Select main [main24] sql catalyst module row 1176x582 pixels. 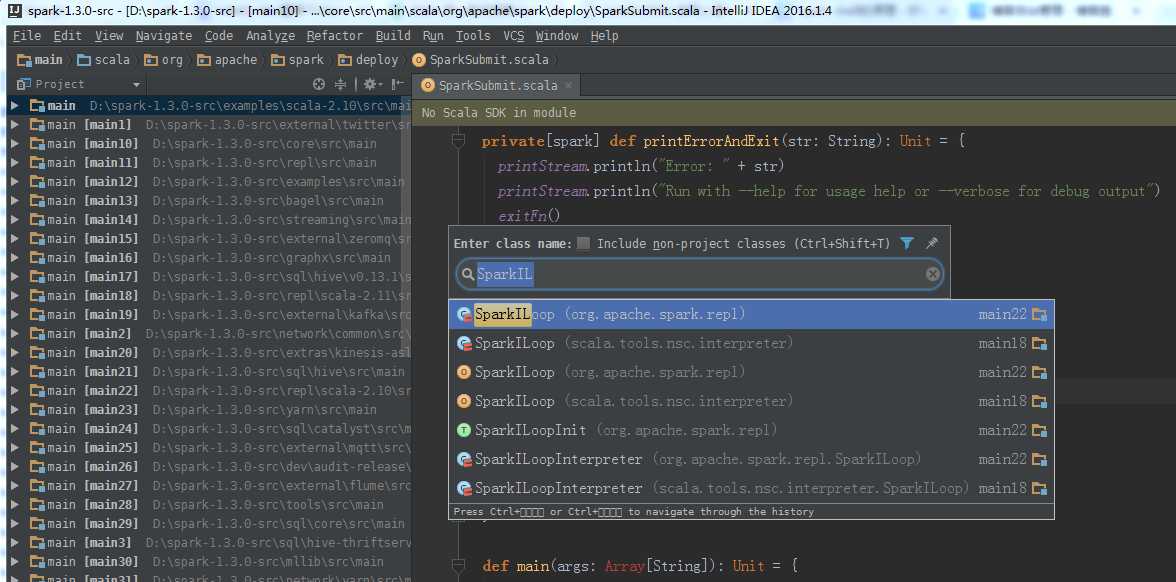[x=209, y=428]
